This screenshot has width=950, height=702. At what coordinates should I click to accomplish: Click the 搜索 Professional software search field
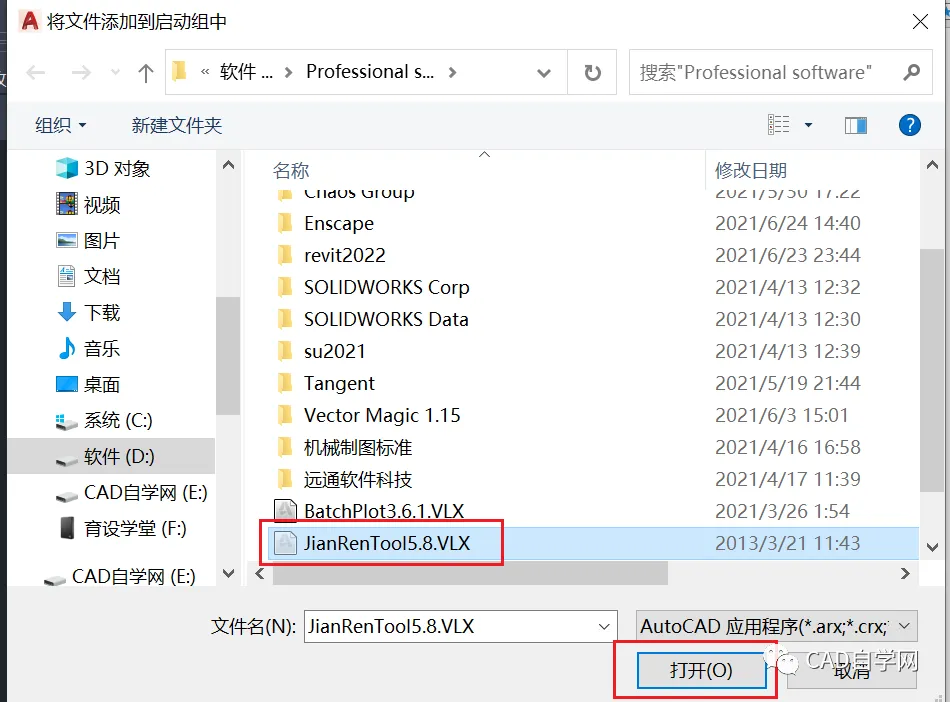coord(766,73)
